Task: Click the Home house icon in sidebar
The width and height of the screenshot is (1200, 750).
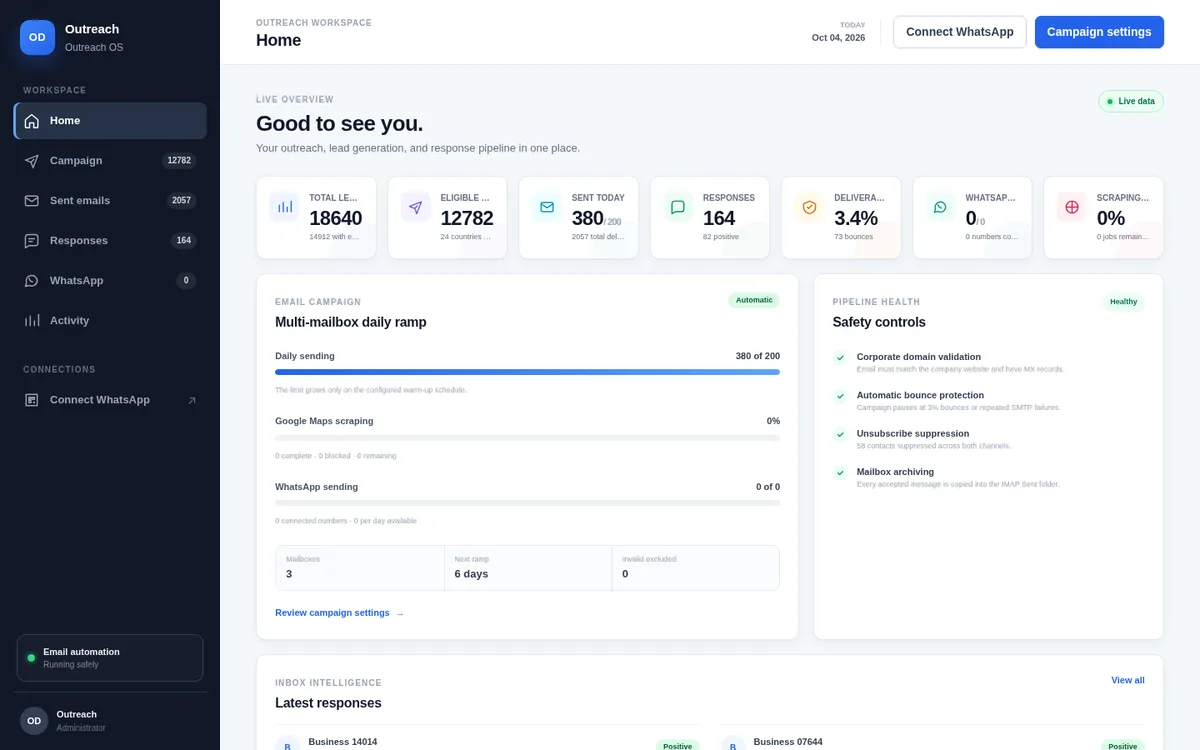Action: pyautogui.click(x=32, y=121)
